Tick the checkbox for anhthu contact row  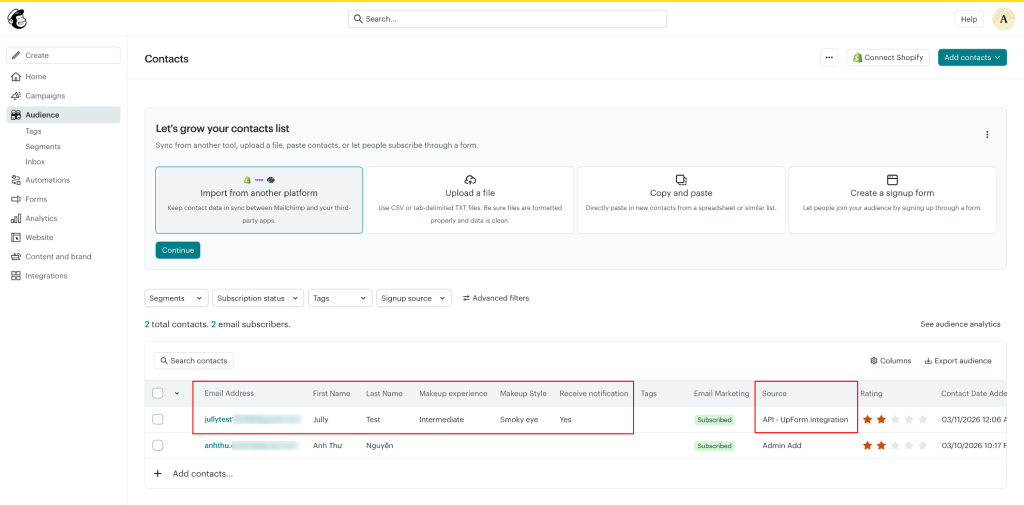click(157, 446)
